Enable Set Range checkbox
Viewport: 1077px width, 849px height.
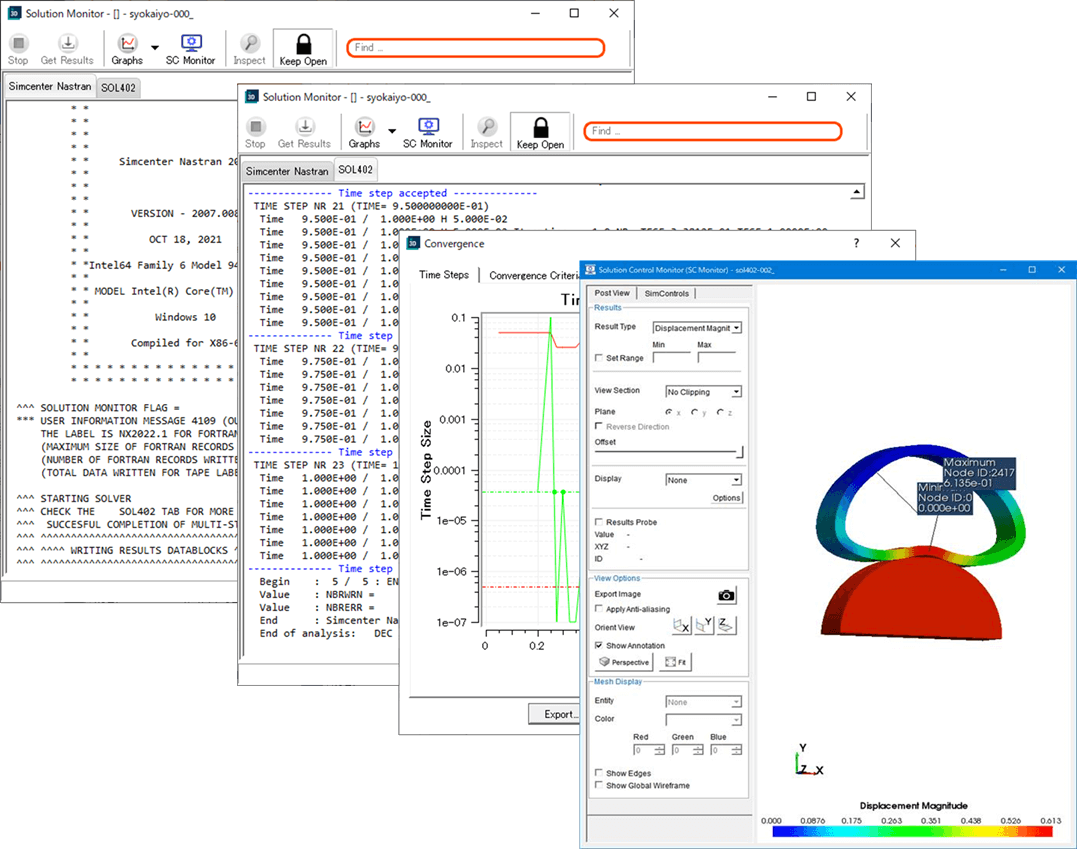pyautogui.click(x=599, y=358)
